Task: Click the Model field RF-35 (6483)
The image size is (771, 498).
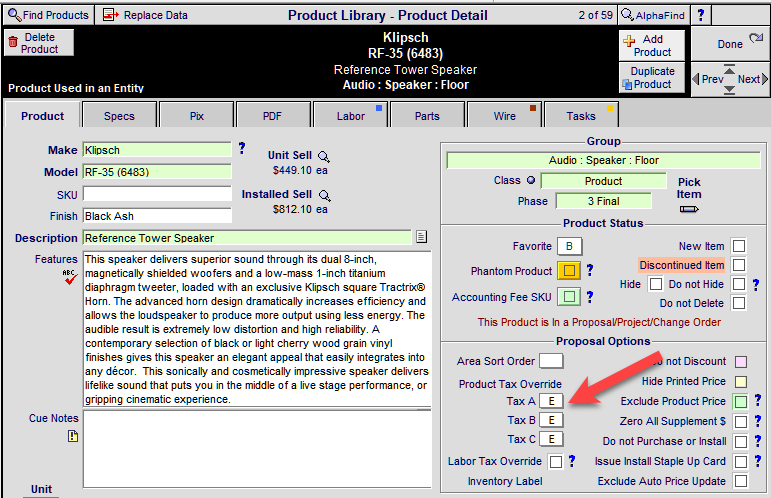Action: click(157, 172)
